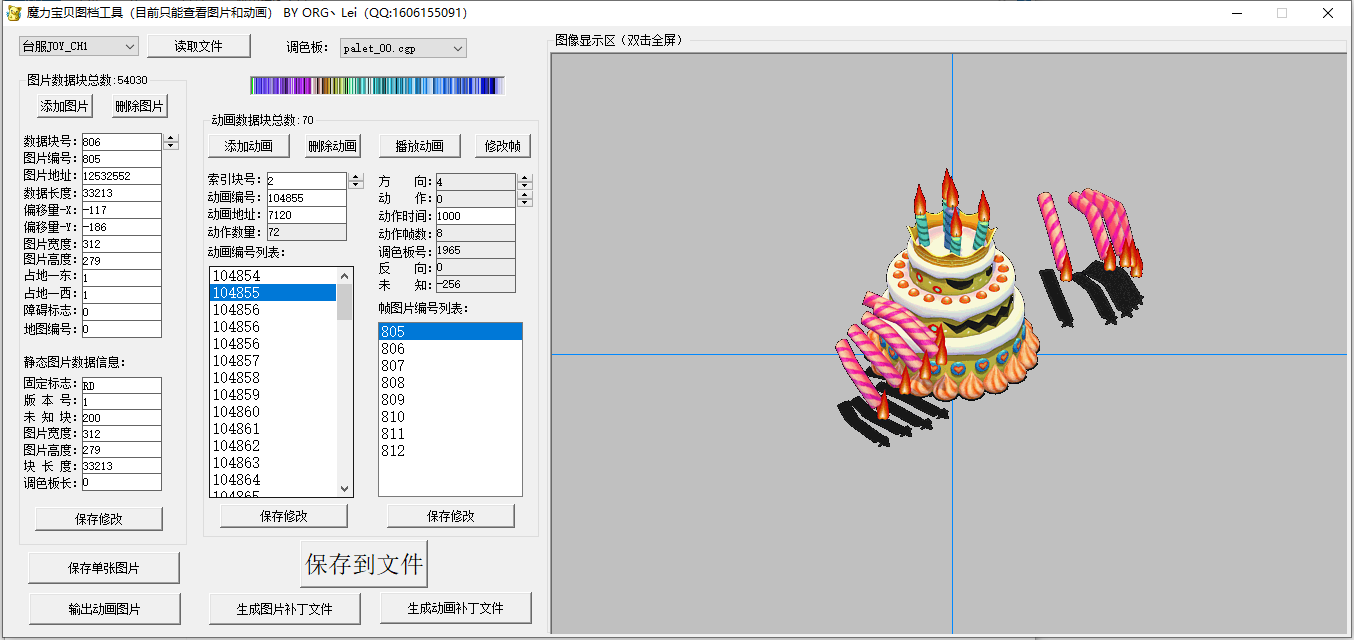Start playback with 播放动画 button
The image size is (1354, 640).
click(x=419, y=146)
